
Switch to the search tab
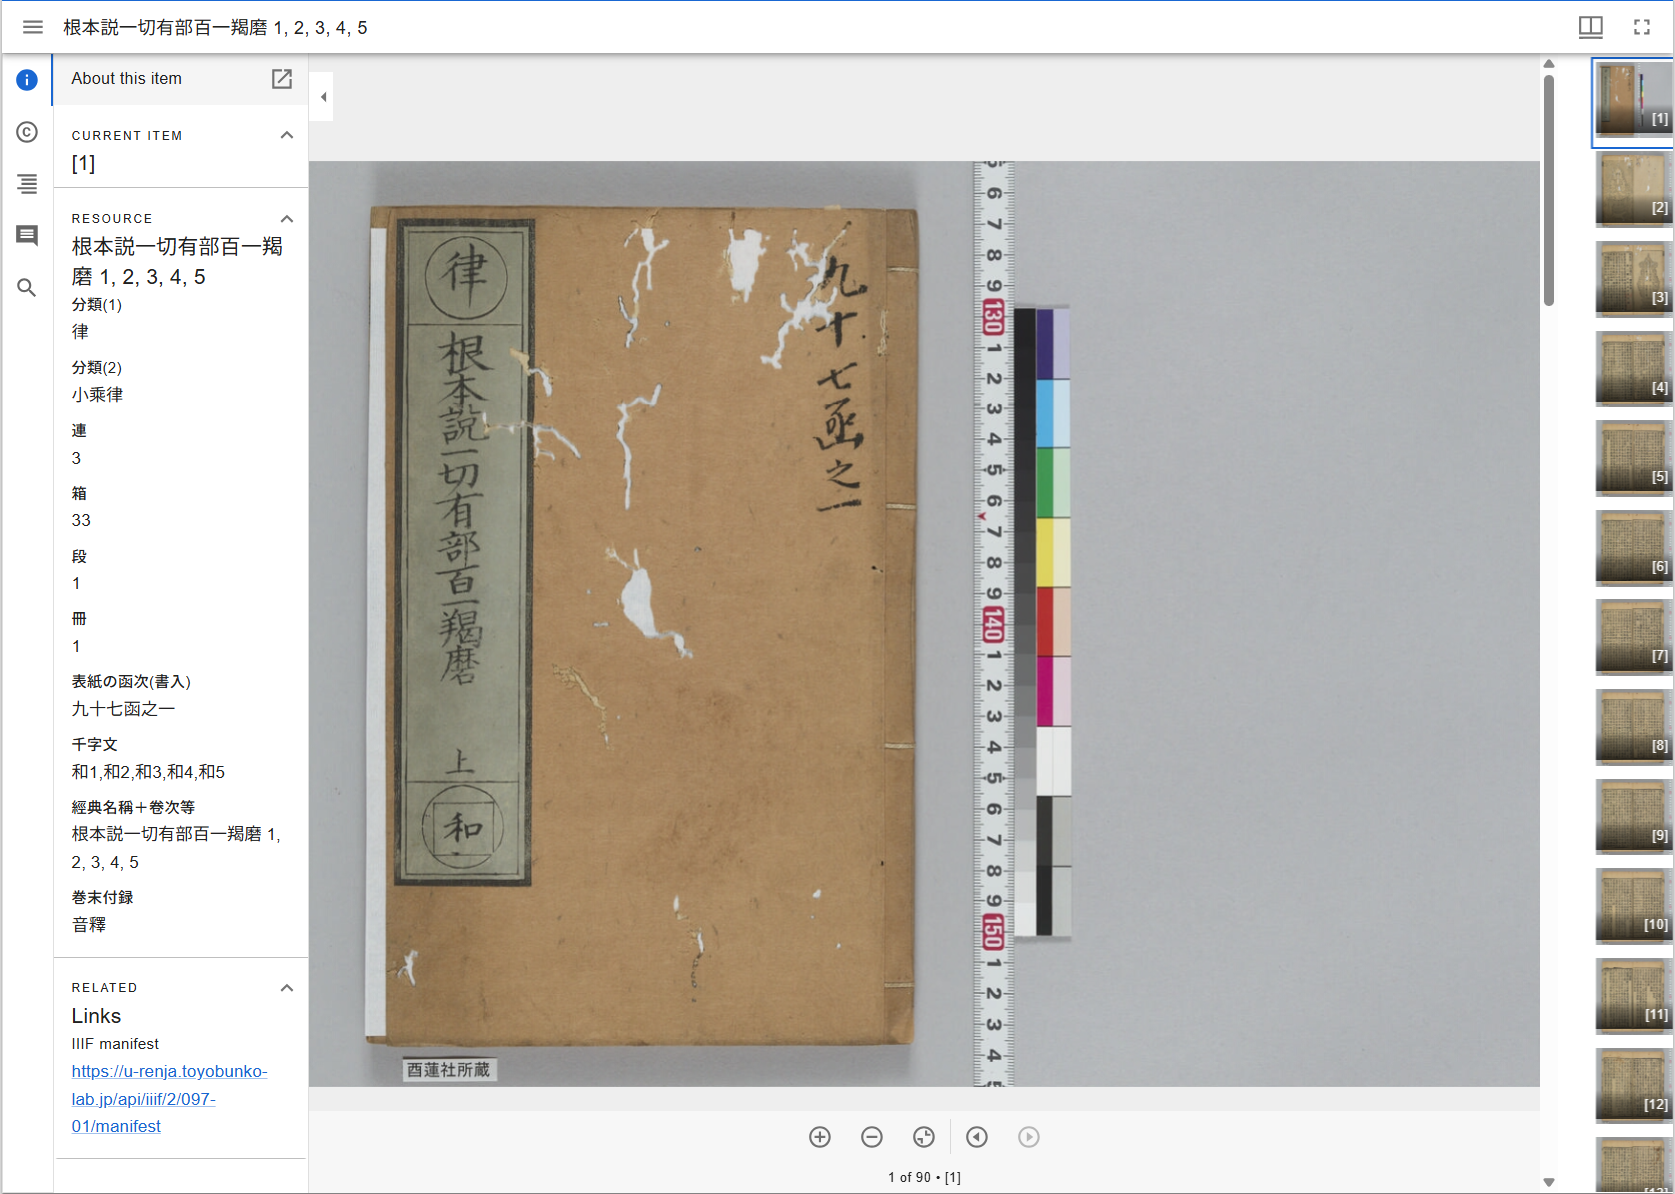[x=27, y=288]
